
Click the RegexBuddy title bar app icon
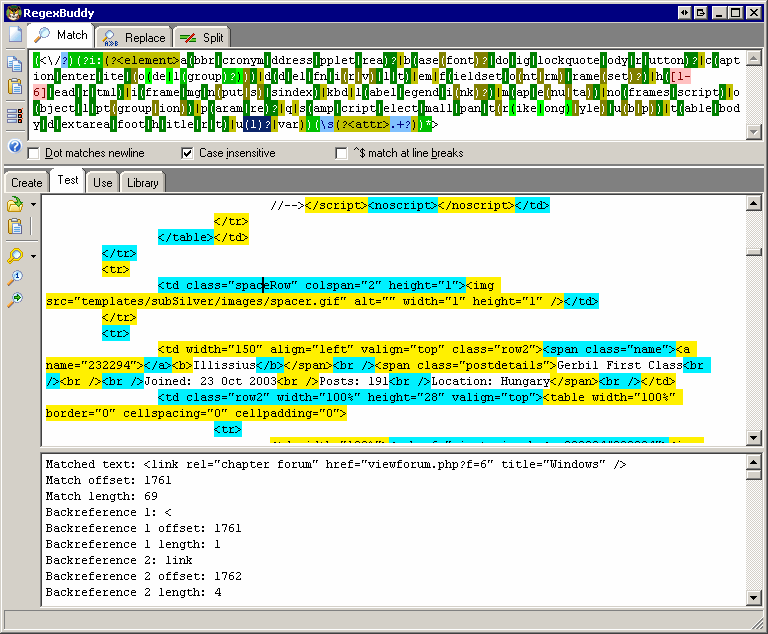14,13
